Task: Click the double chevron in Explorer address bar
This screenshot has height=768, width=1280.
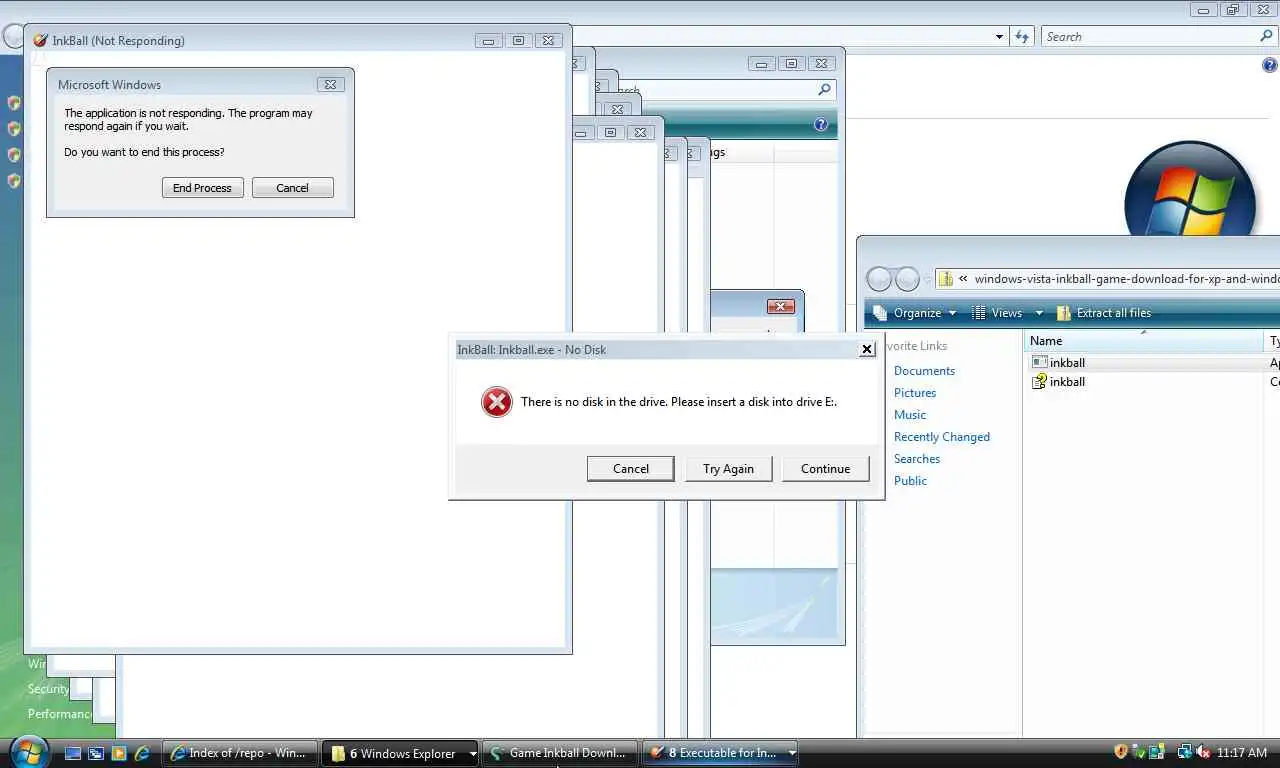Action: point(963,279)
